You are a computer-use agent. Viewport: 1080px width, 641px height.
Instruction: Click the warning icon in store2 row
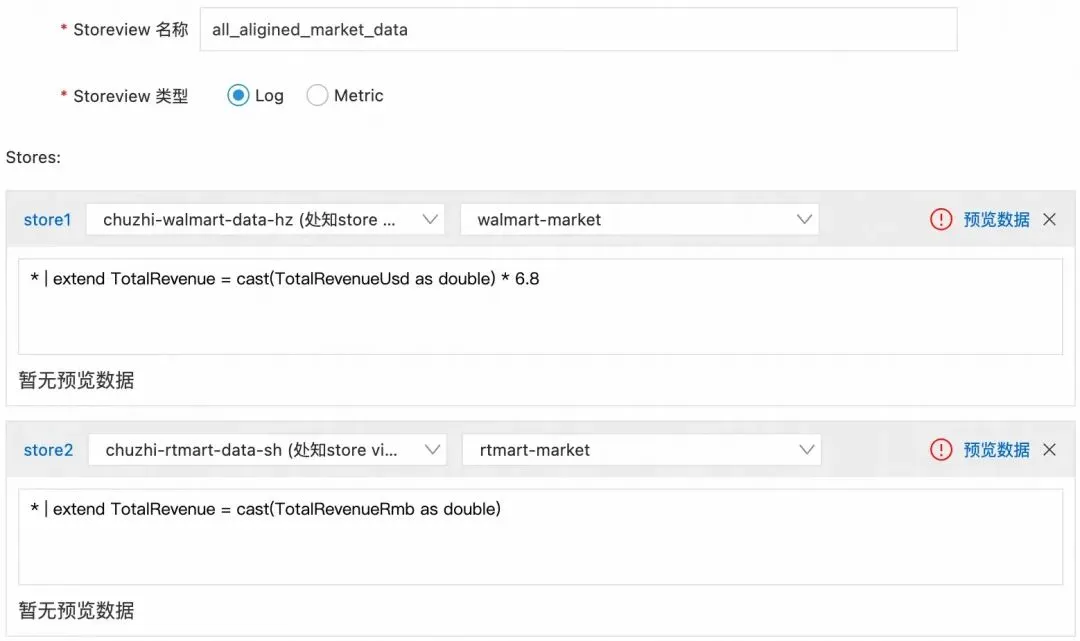coord(941,450)
